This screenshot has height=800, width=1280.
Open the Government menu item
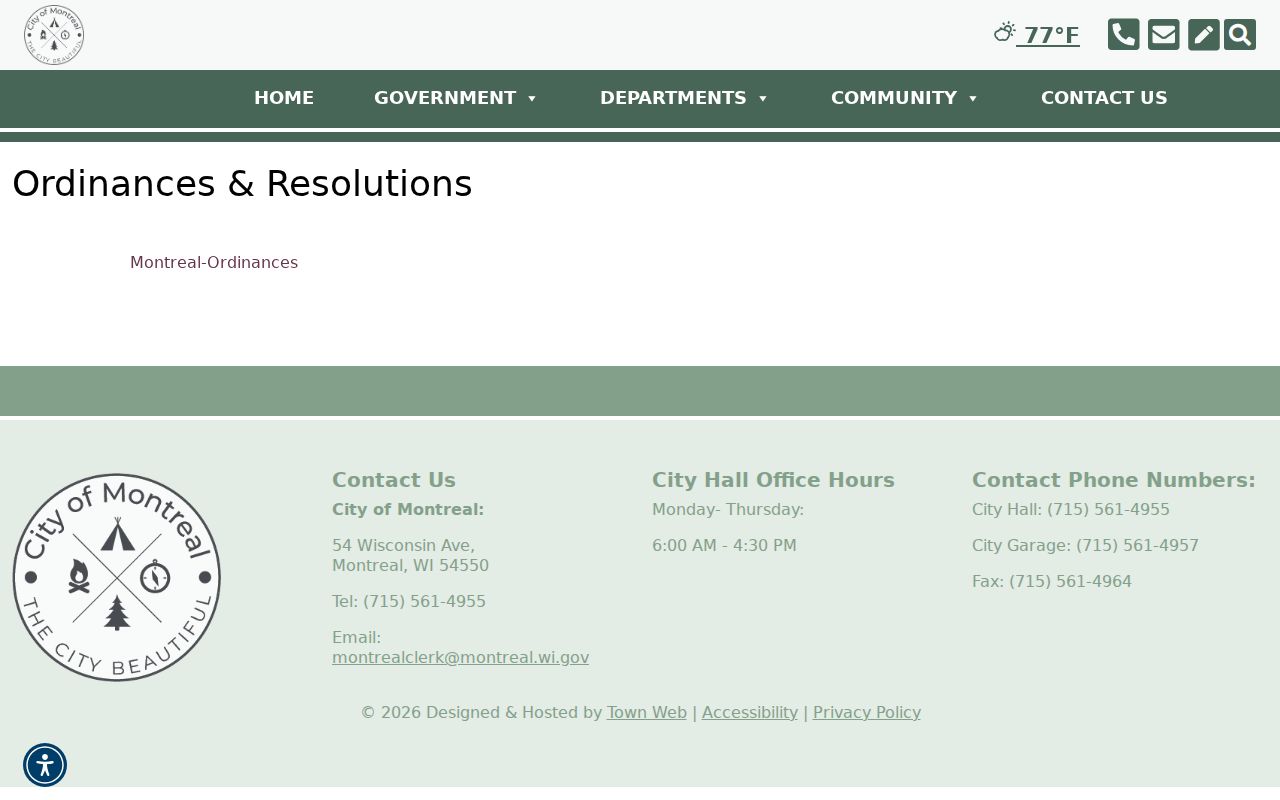pos(445,98)
